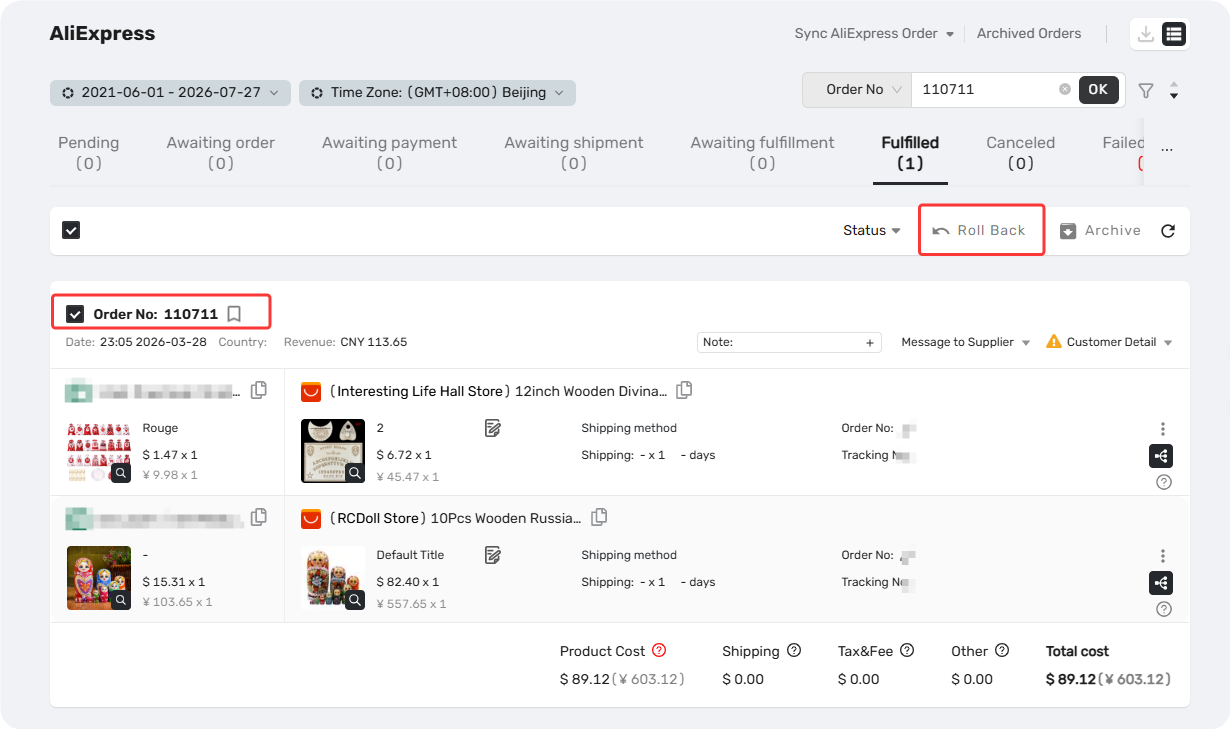
Task: Open the filter funnel icon
Action: point(1146,91)
